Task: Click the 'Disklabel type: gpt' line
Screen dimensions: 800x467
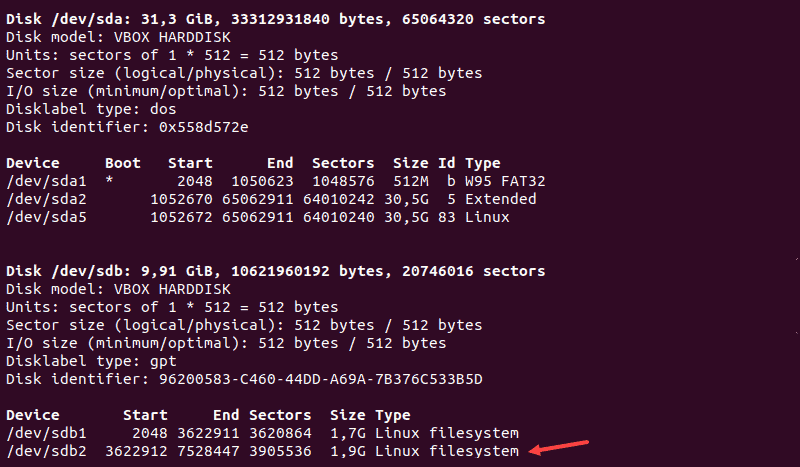Action: tap(91, 361)
